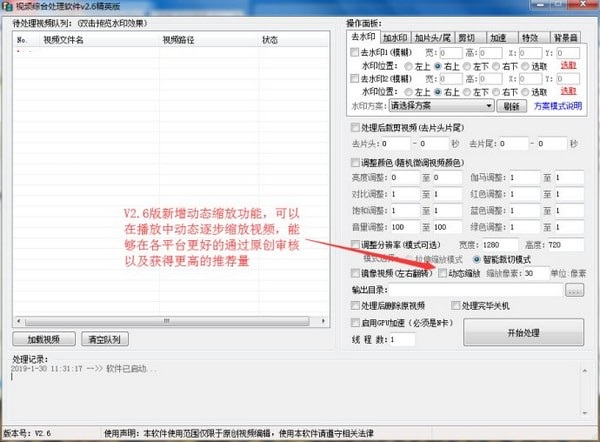The height and width of the screenshot is (442, 600).
Task: Click the 开始处理 button
Action: 523,333
